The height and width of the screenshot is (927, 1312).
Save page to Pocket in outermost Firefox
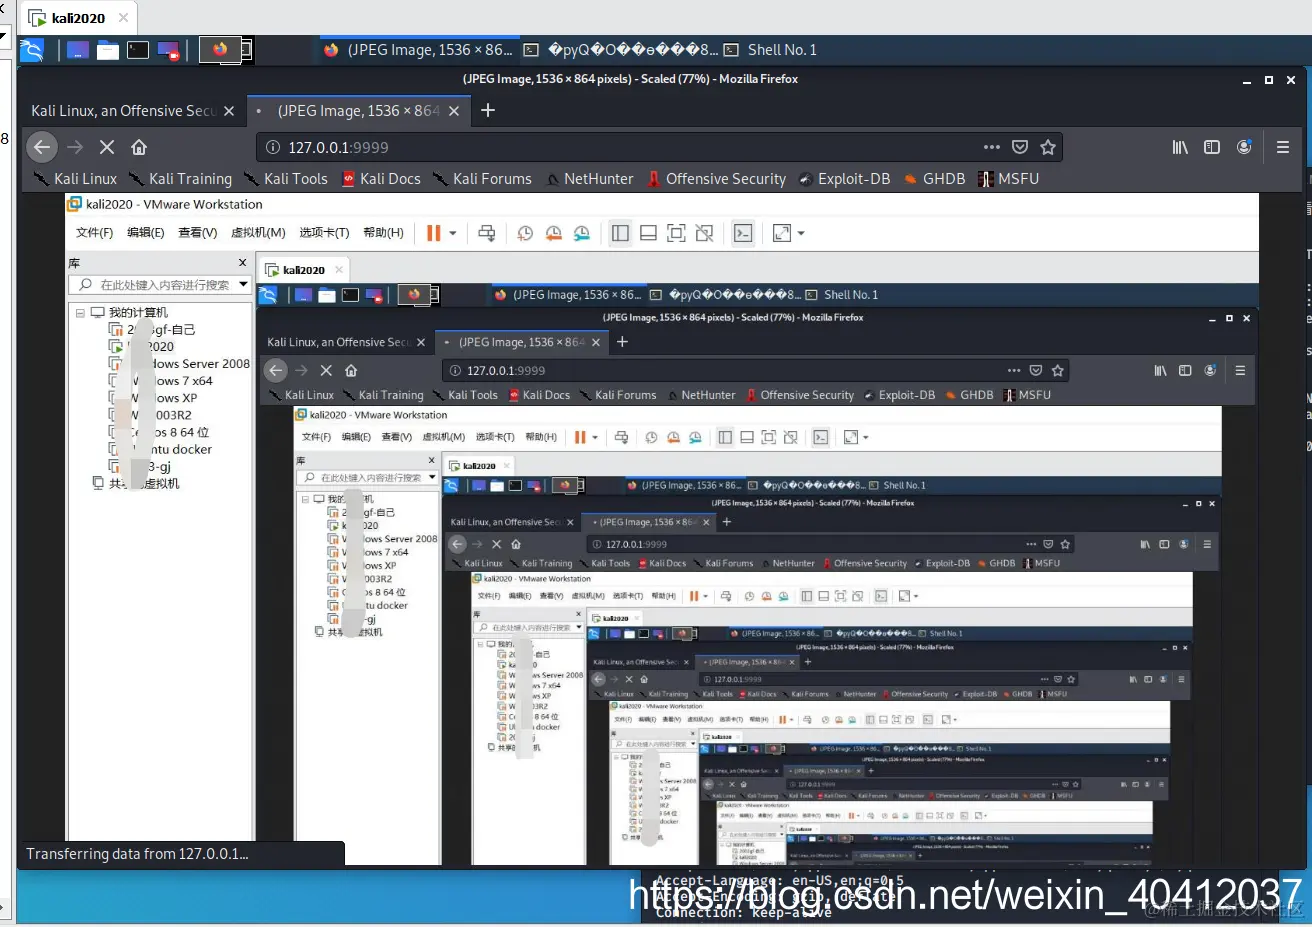pyautogui.click(x=1020, y=147)
